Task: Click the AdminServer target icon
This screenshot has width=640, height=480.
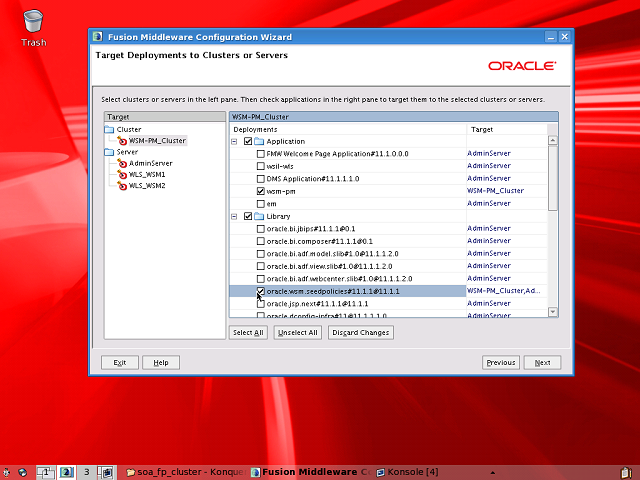Action: click(122, 163)
